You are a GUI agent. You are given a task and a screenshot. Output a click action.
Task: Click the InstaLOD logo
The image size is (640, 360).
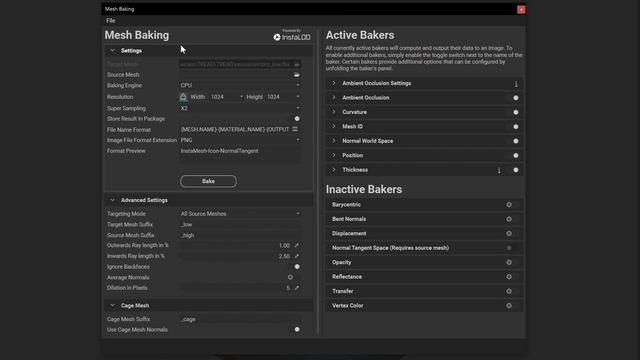pyautogui.click(x=292, y=36)
